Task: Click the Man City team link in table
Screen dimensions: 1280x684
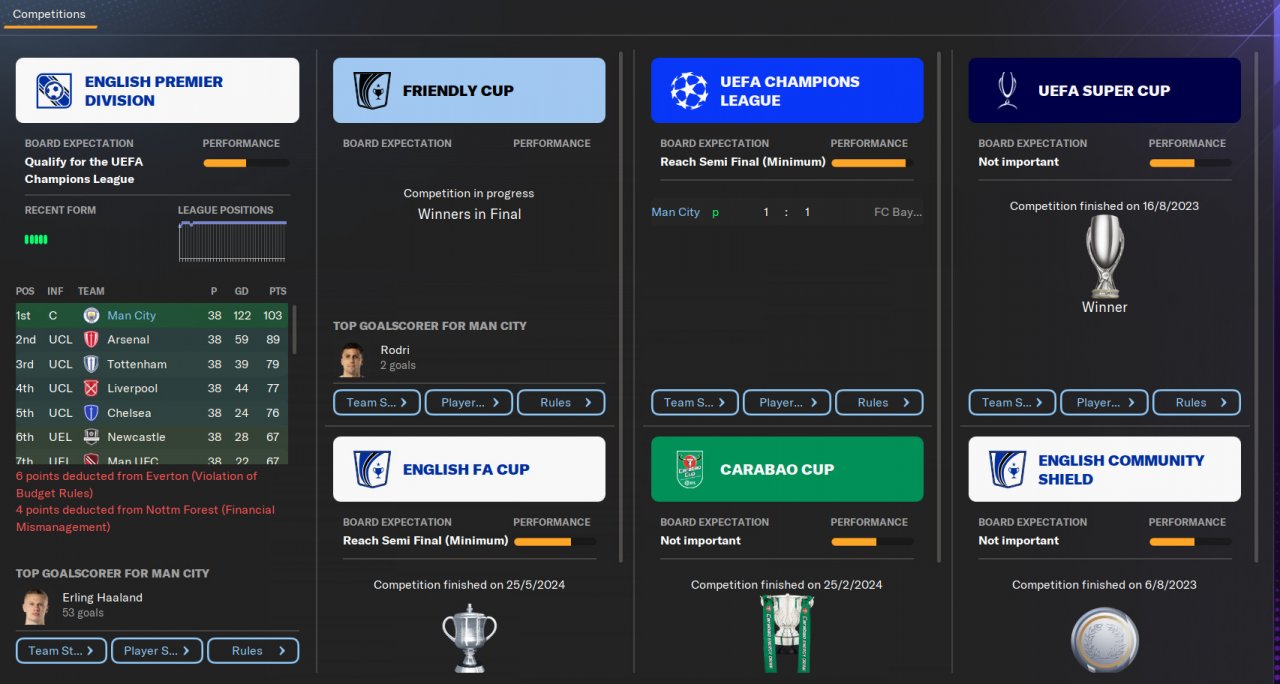Action: pos(131,316)
